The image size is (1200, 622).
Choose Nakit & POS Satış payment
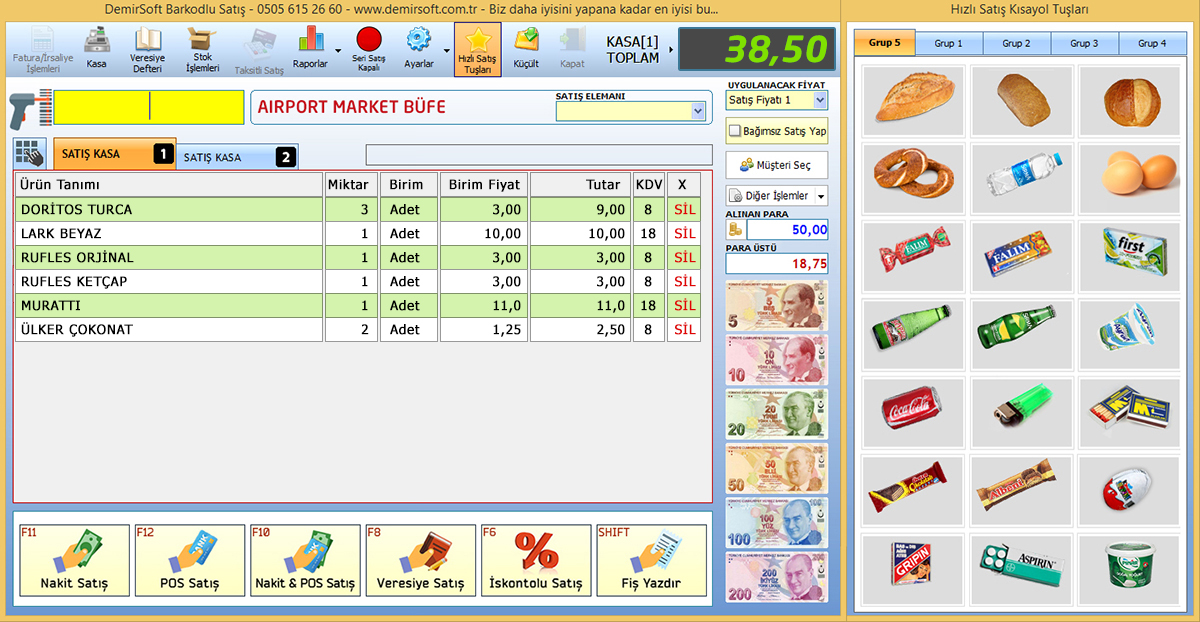point(305,560)
